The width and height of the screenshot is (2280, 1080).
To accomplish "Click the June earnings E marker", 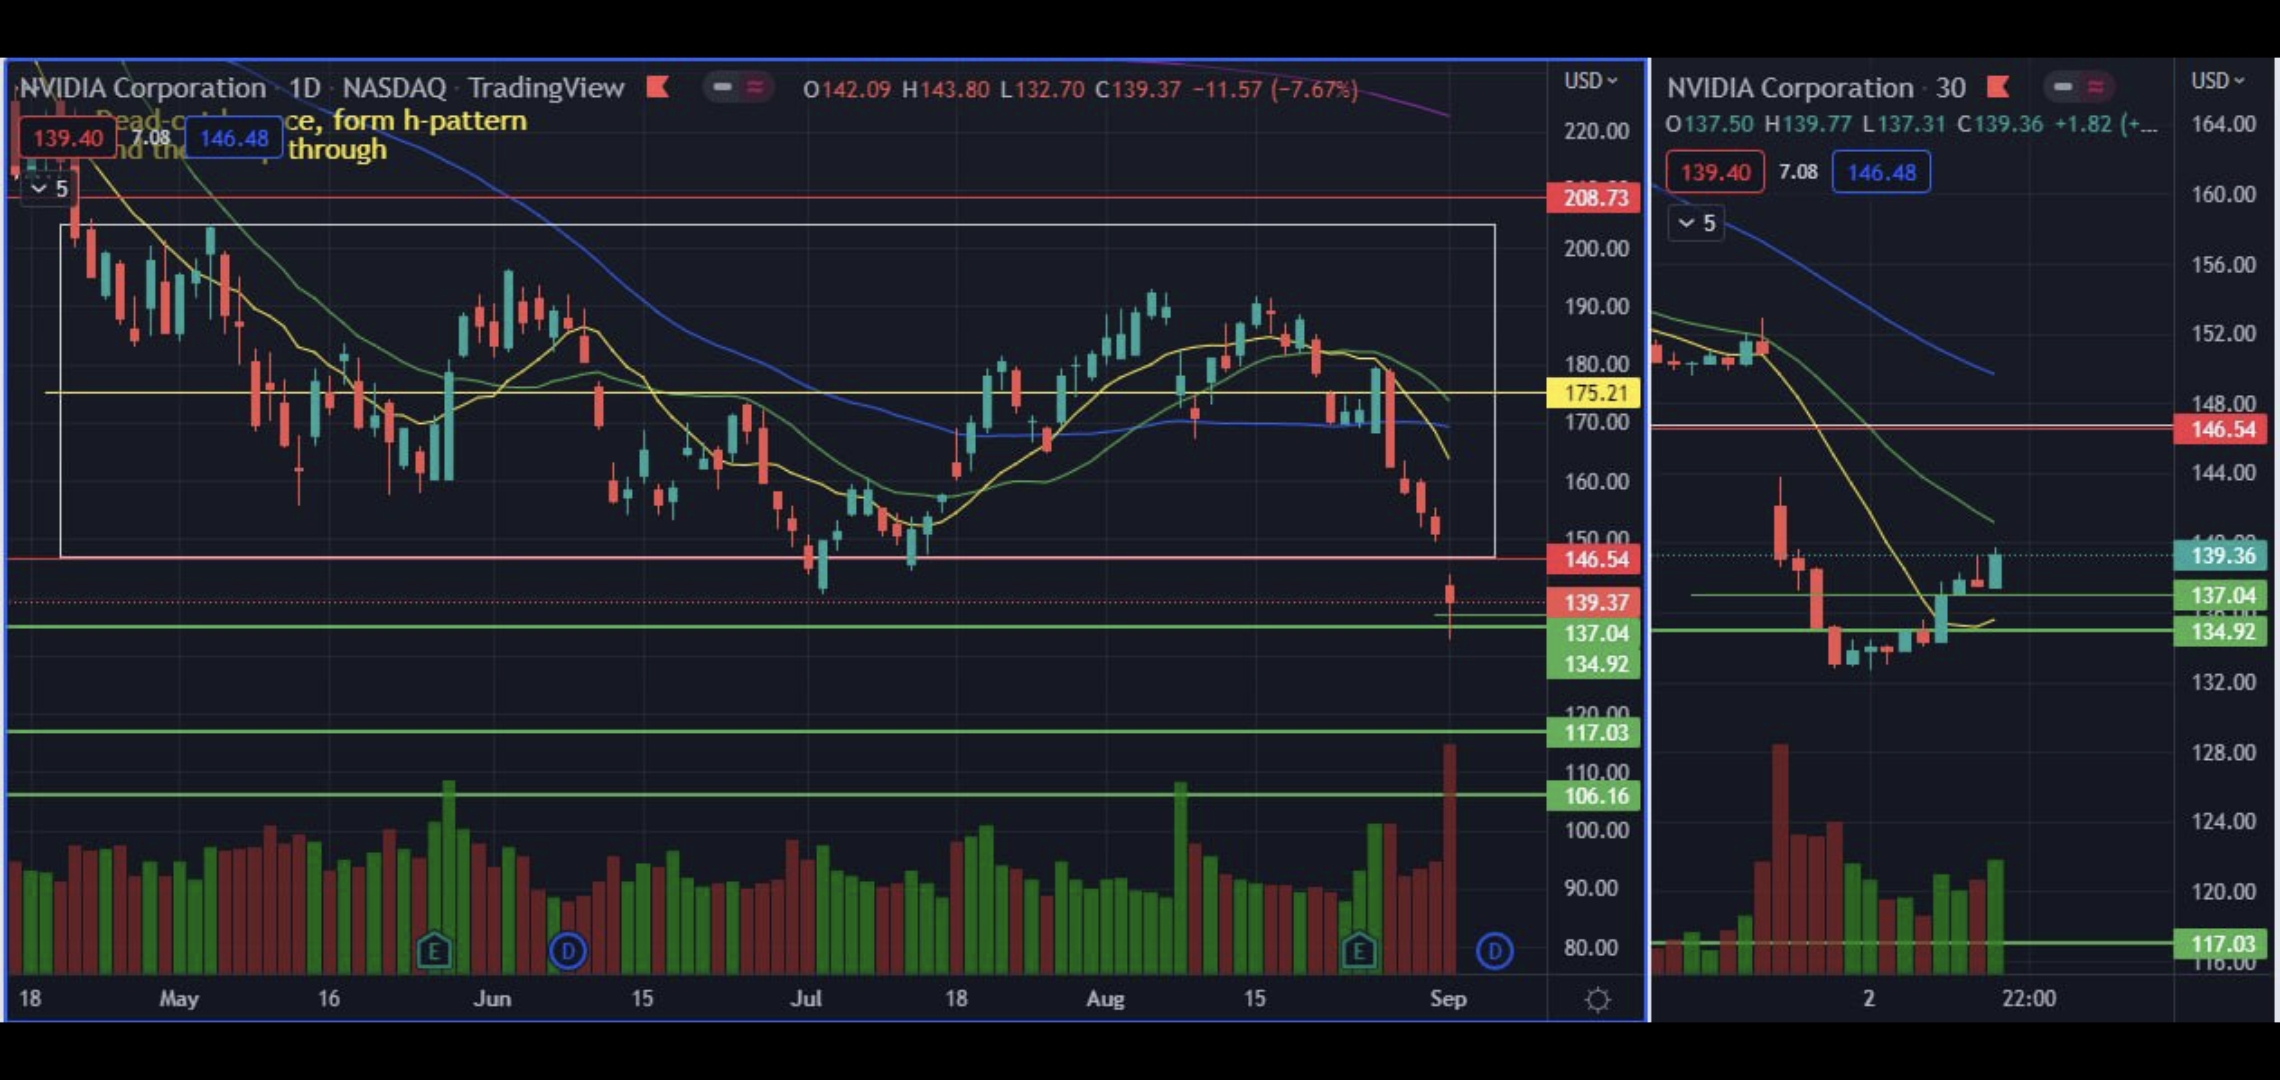I will click(x=434, y=951).
